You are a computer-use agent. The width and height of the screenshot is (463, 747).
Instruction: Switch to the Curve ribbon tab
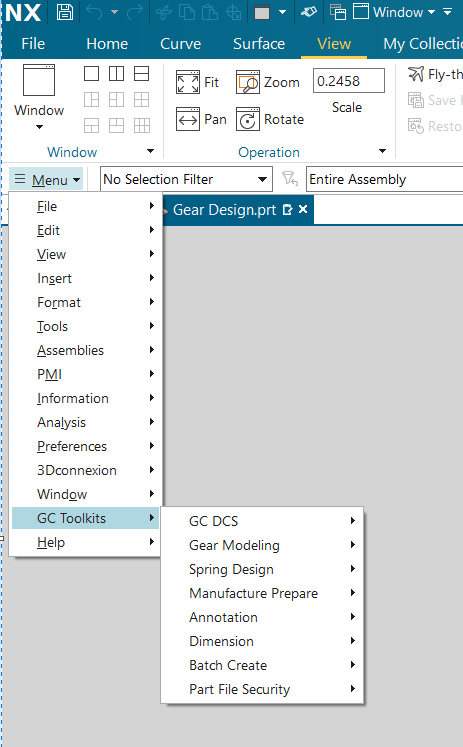(181, 44)
